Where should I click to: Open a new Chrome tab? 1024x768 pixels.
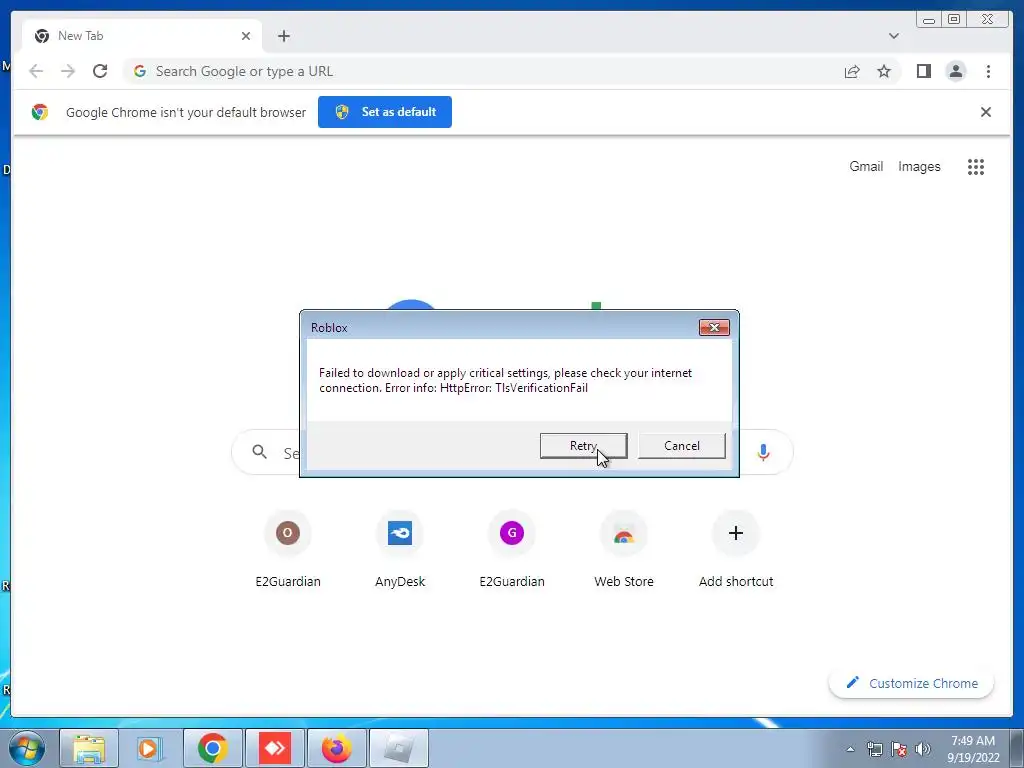(x=283, y=36)
